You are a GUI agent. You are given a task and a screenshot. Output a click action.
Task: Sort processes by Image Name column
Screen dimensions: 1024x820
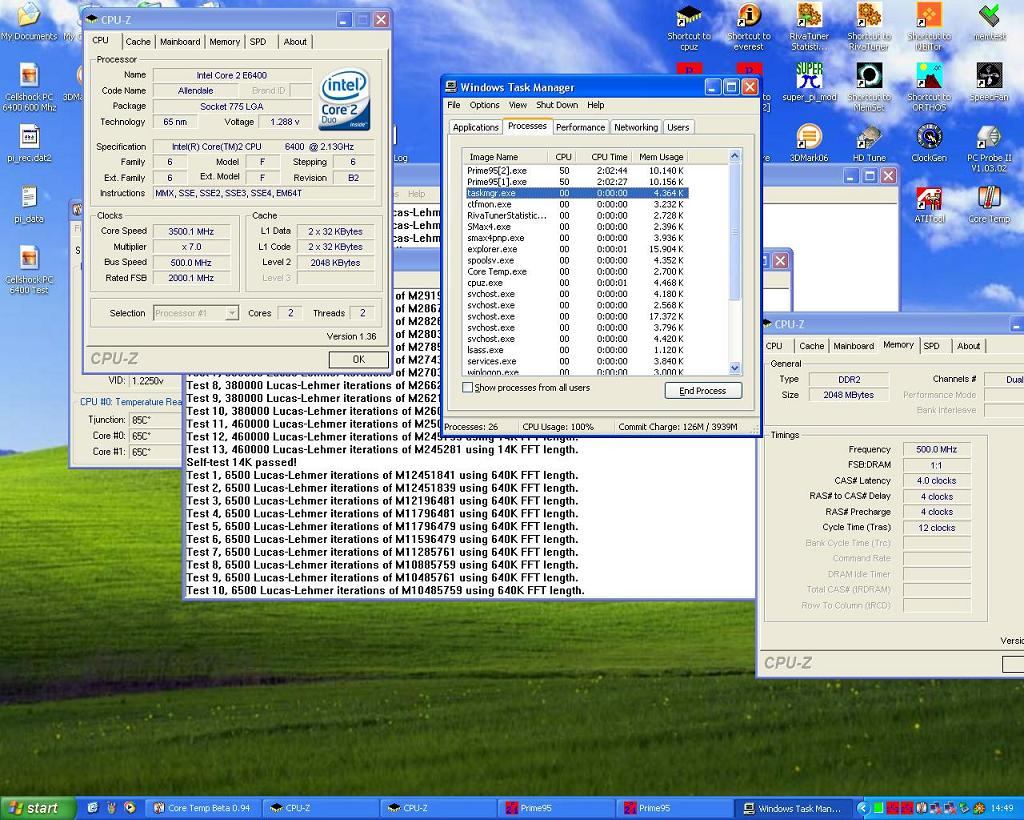click(505, 157)
